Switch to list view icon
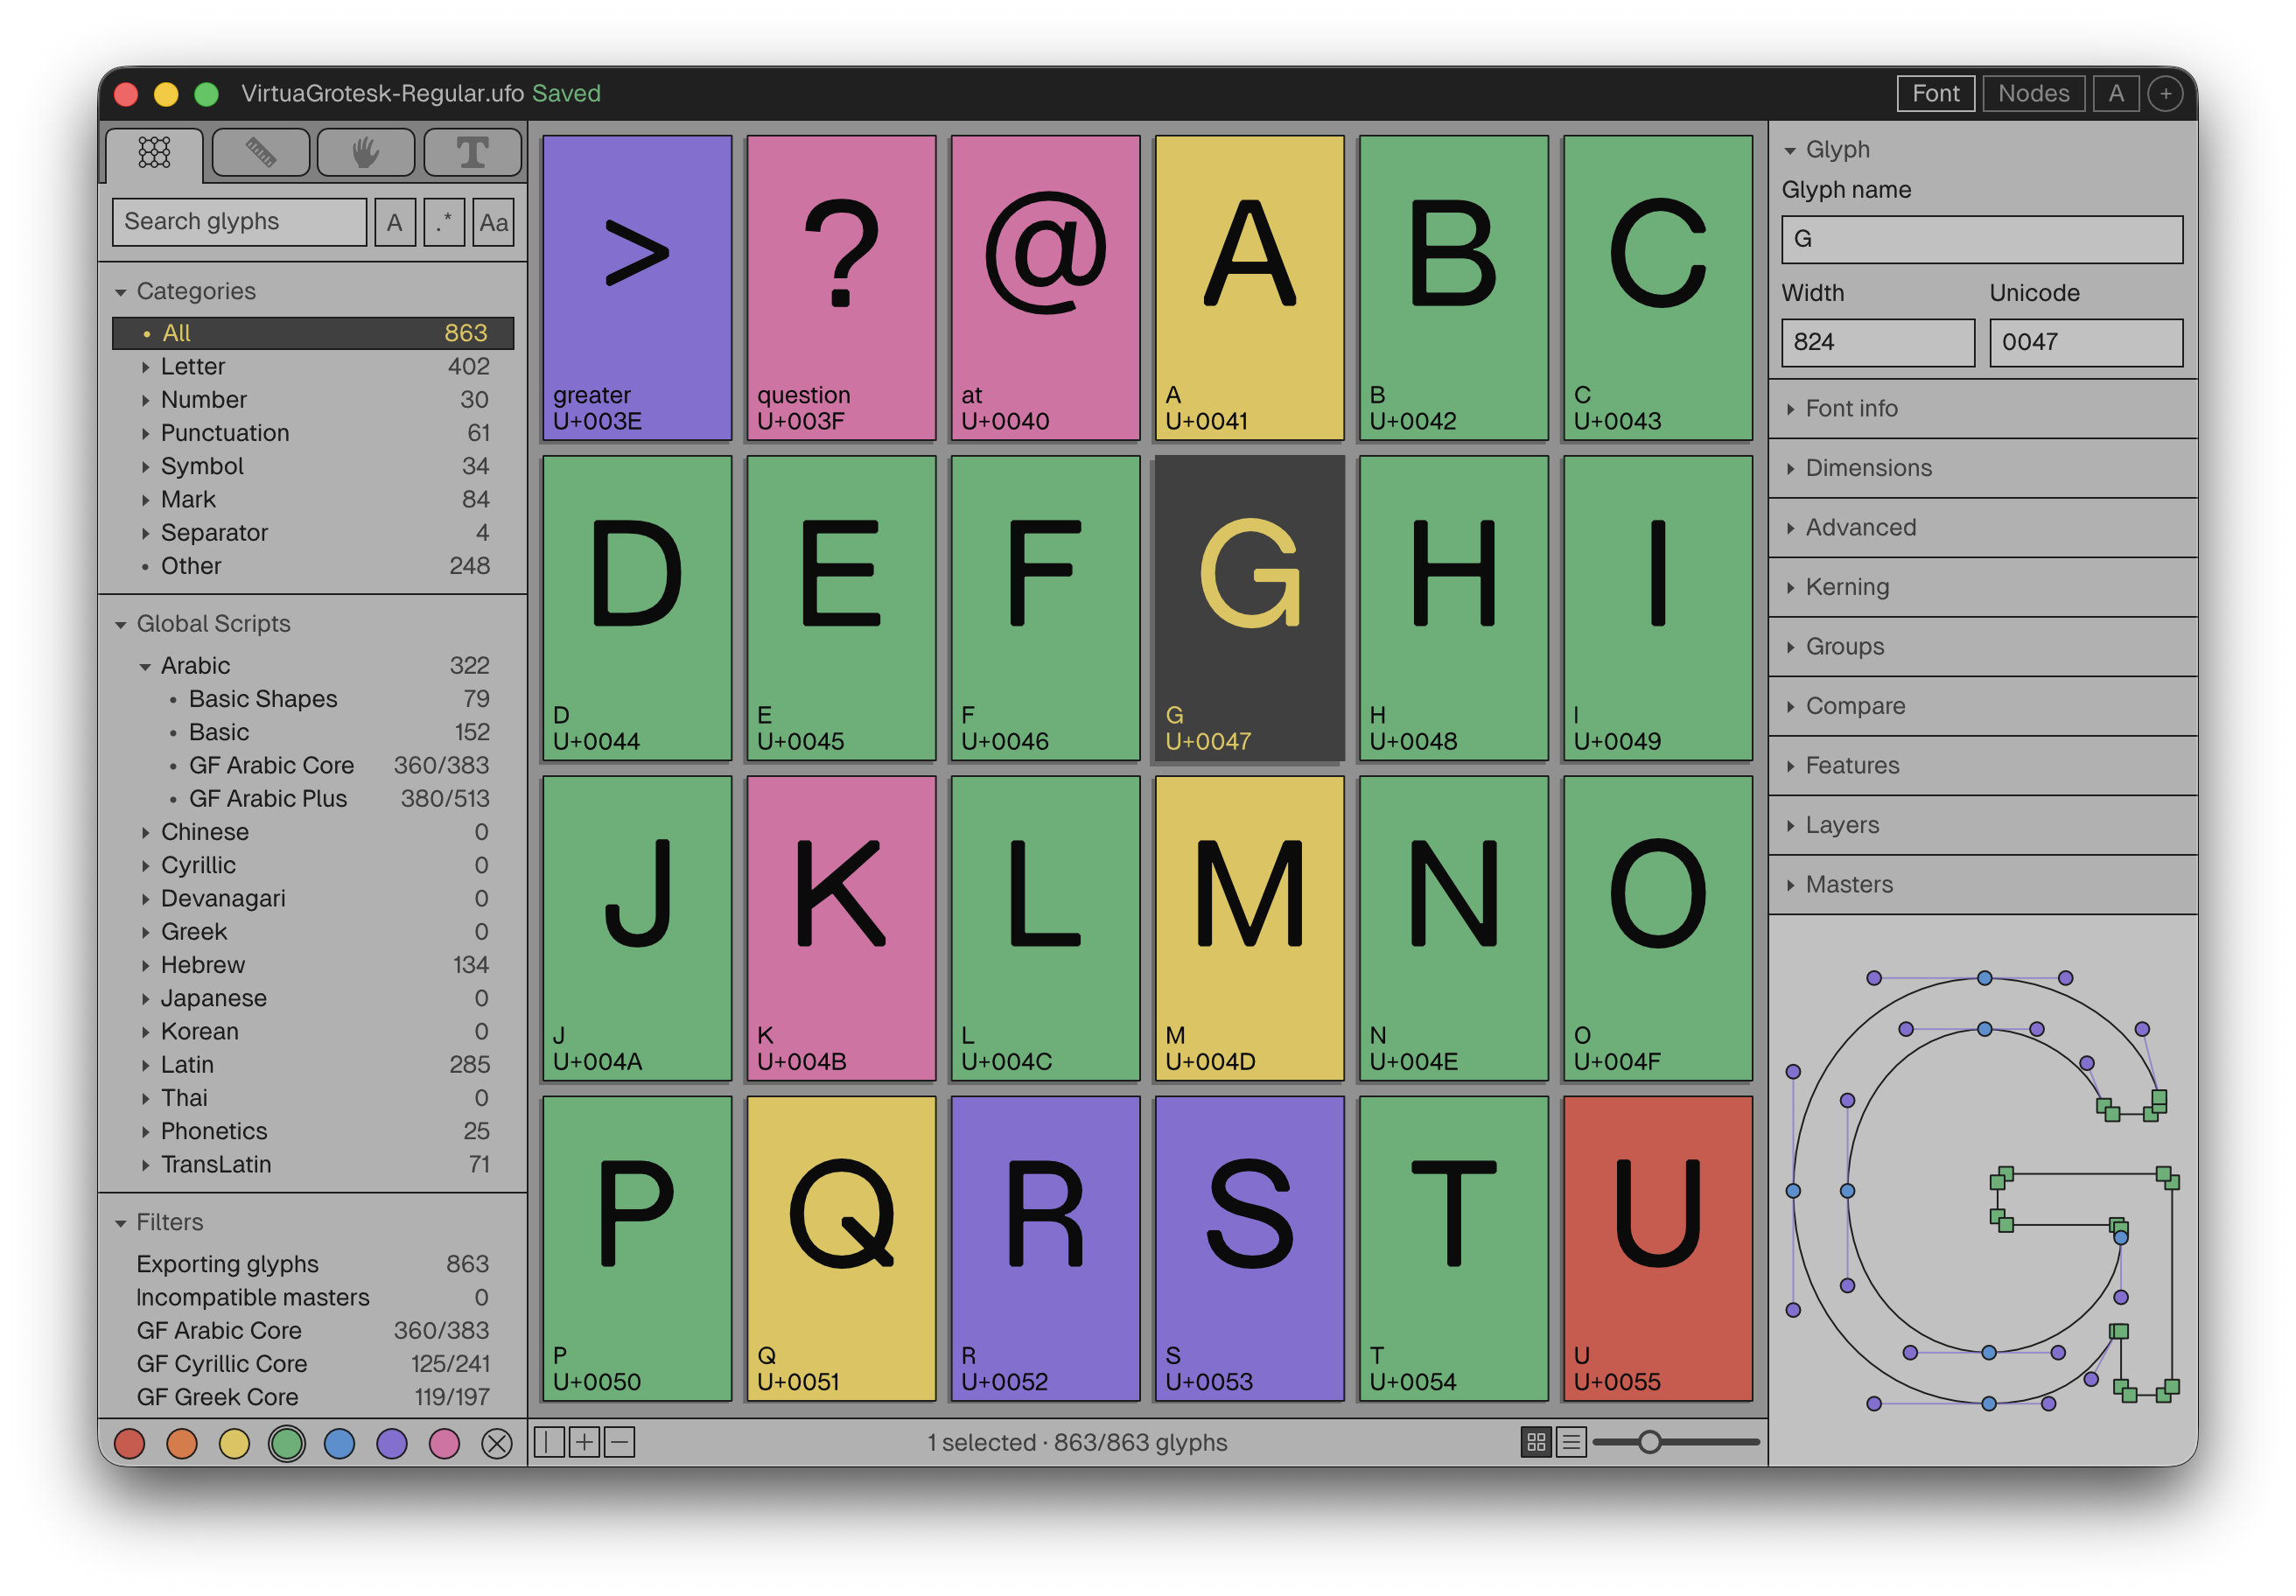The width and height of the screenshot is (2296, 1596). click(1571, 1442)
